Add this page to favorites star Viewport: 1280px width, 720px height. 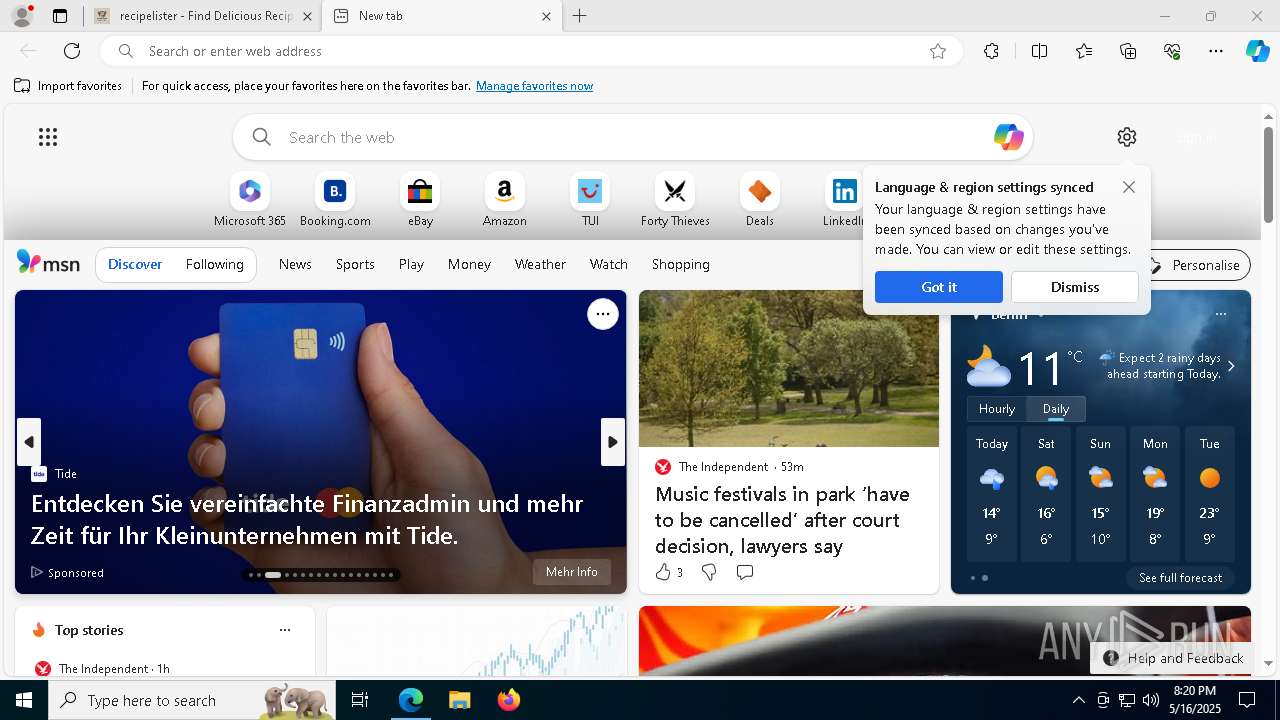[x=938, y=51]
